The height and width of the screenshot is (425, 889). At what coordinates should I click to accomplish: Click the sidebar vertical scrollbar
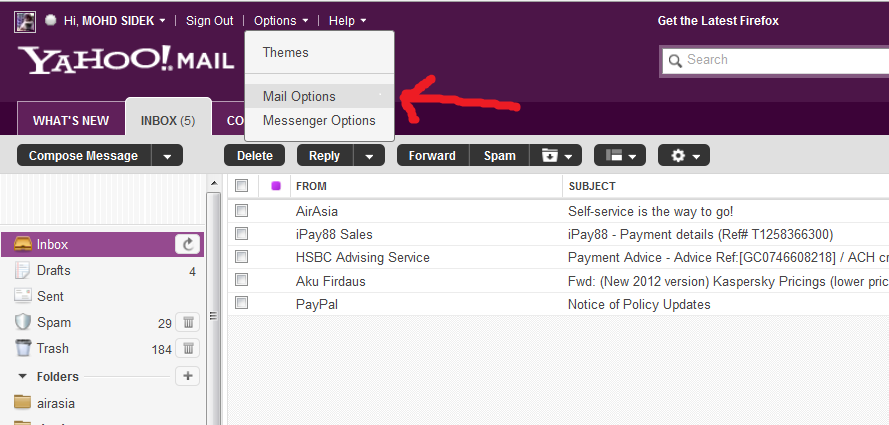coord(214,306)
